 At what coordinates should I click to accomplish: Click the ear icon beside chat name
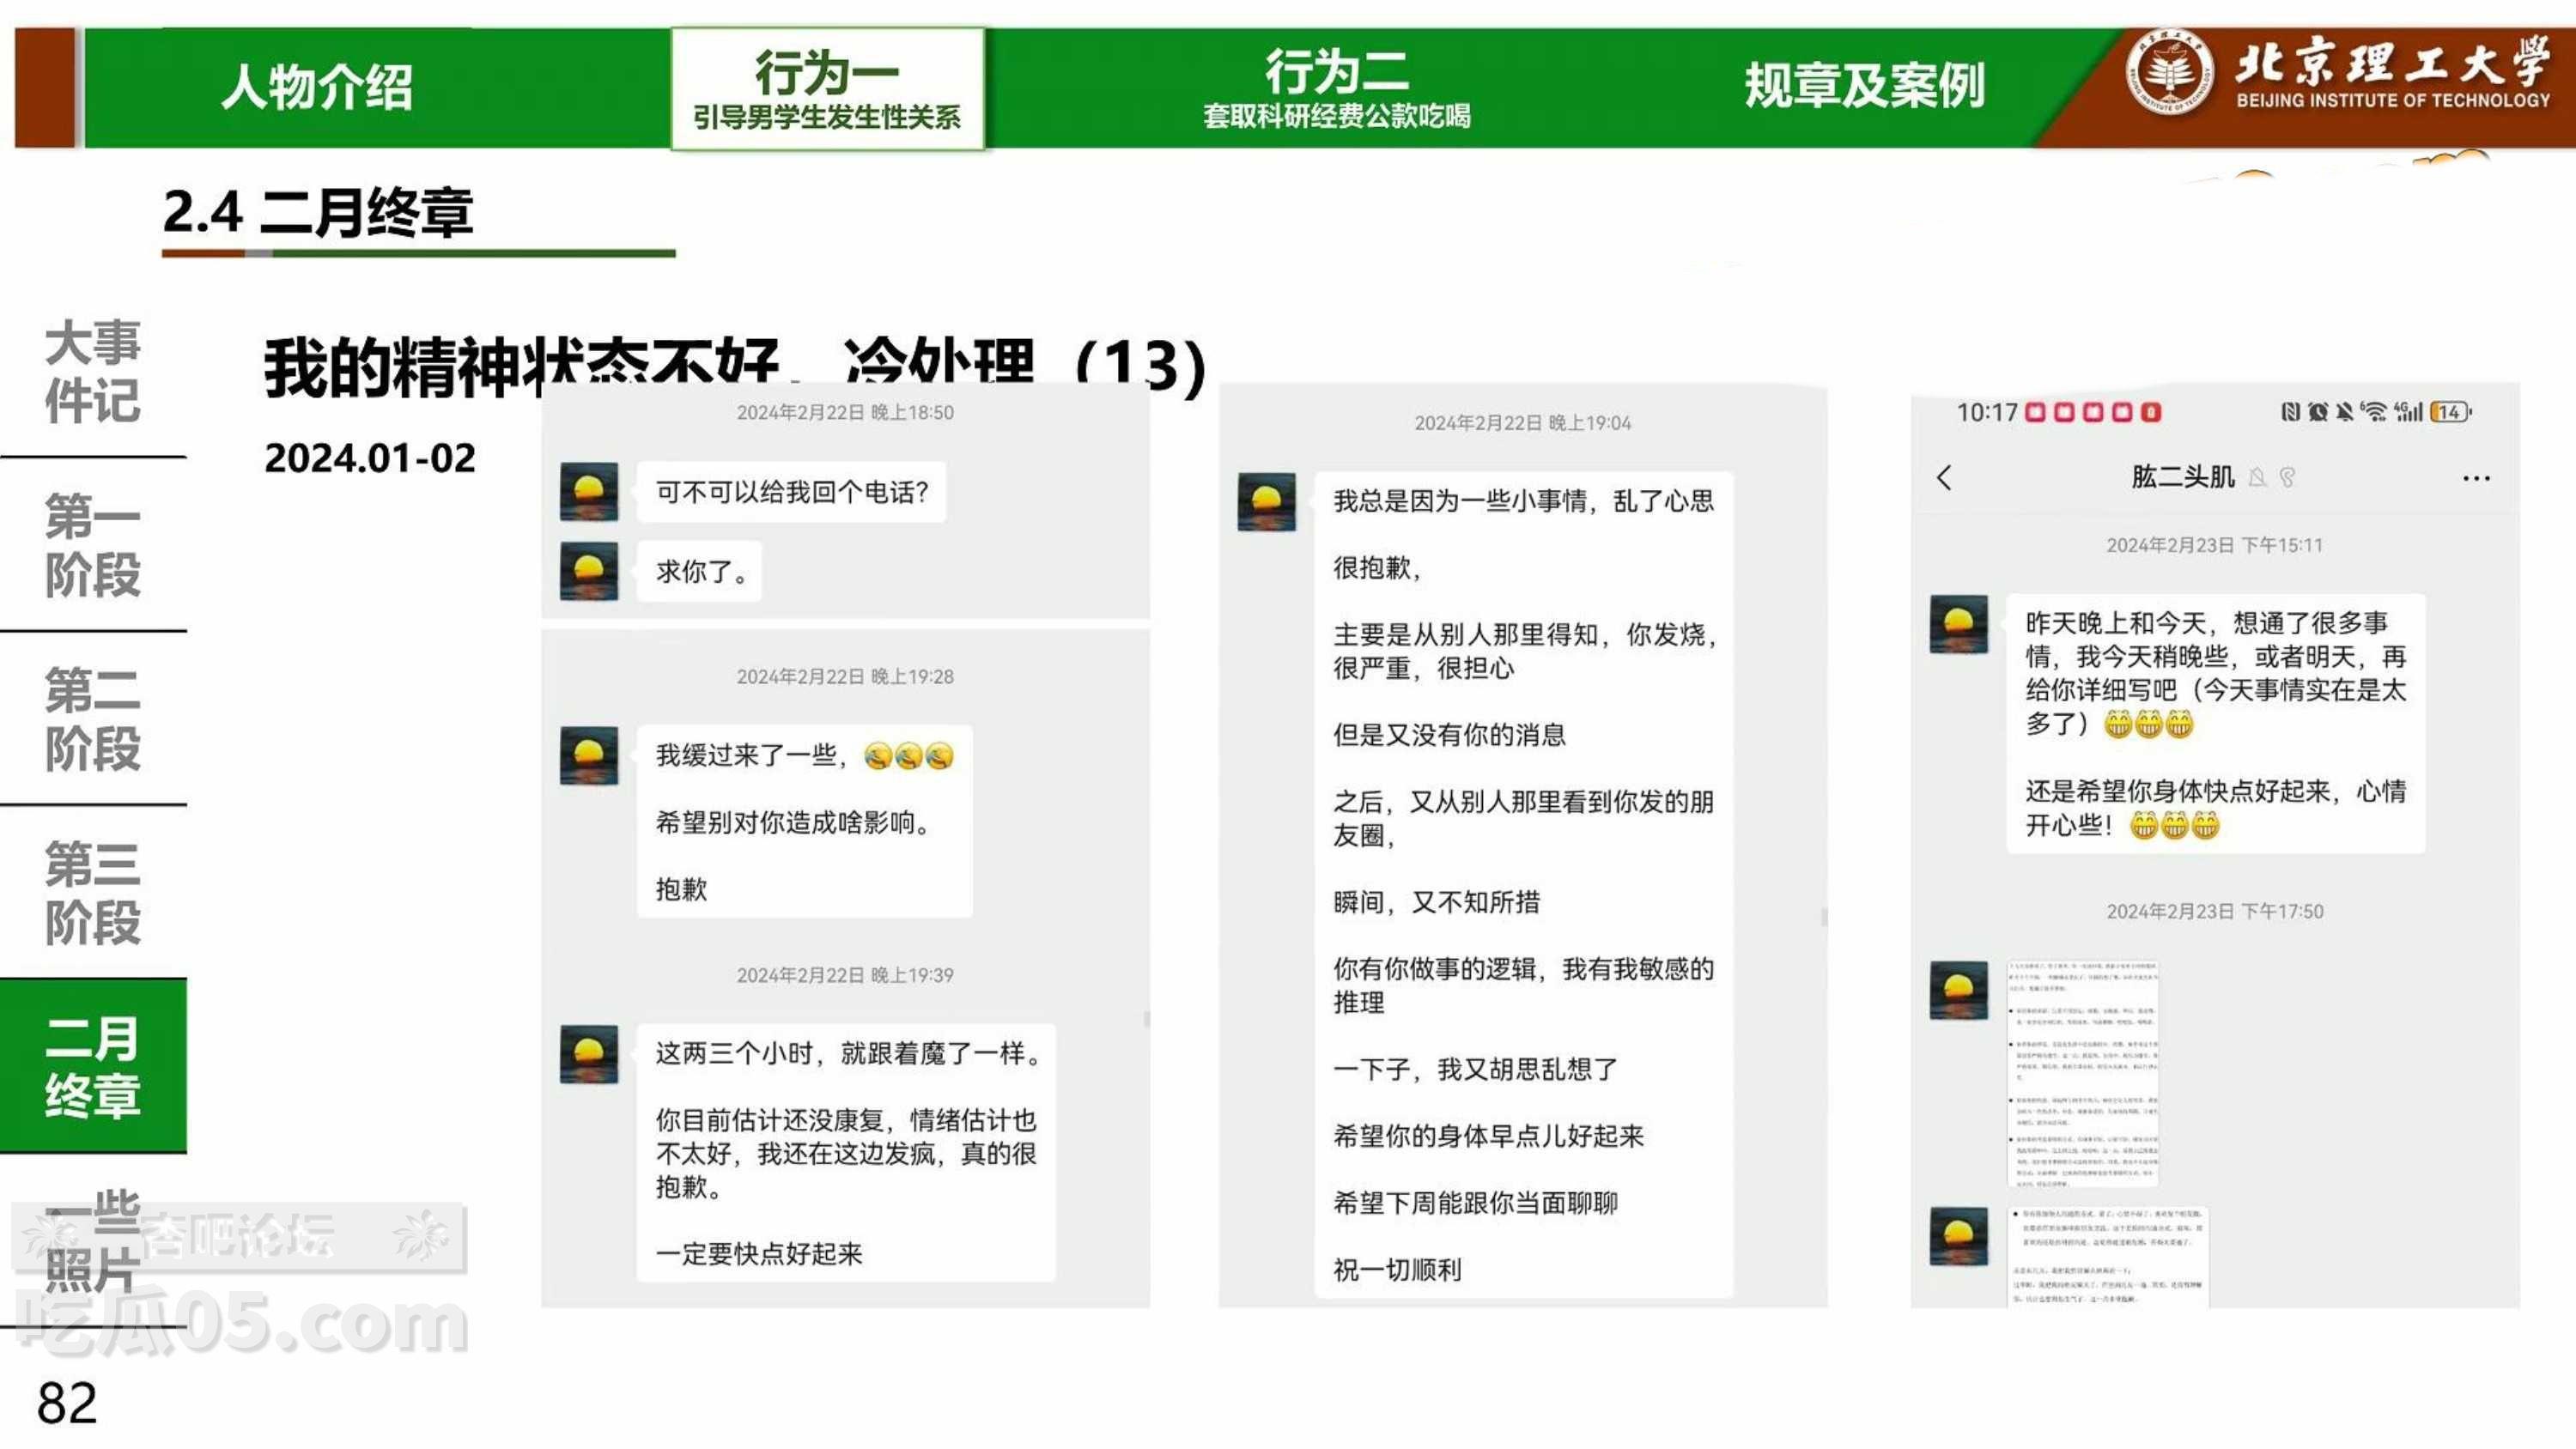pyautogui.click(x=2287, y=478)
